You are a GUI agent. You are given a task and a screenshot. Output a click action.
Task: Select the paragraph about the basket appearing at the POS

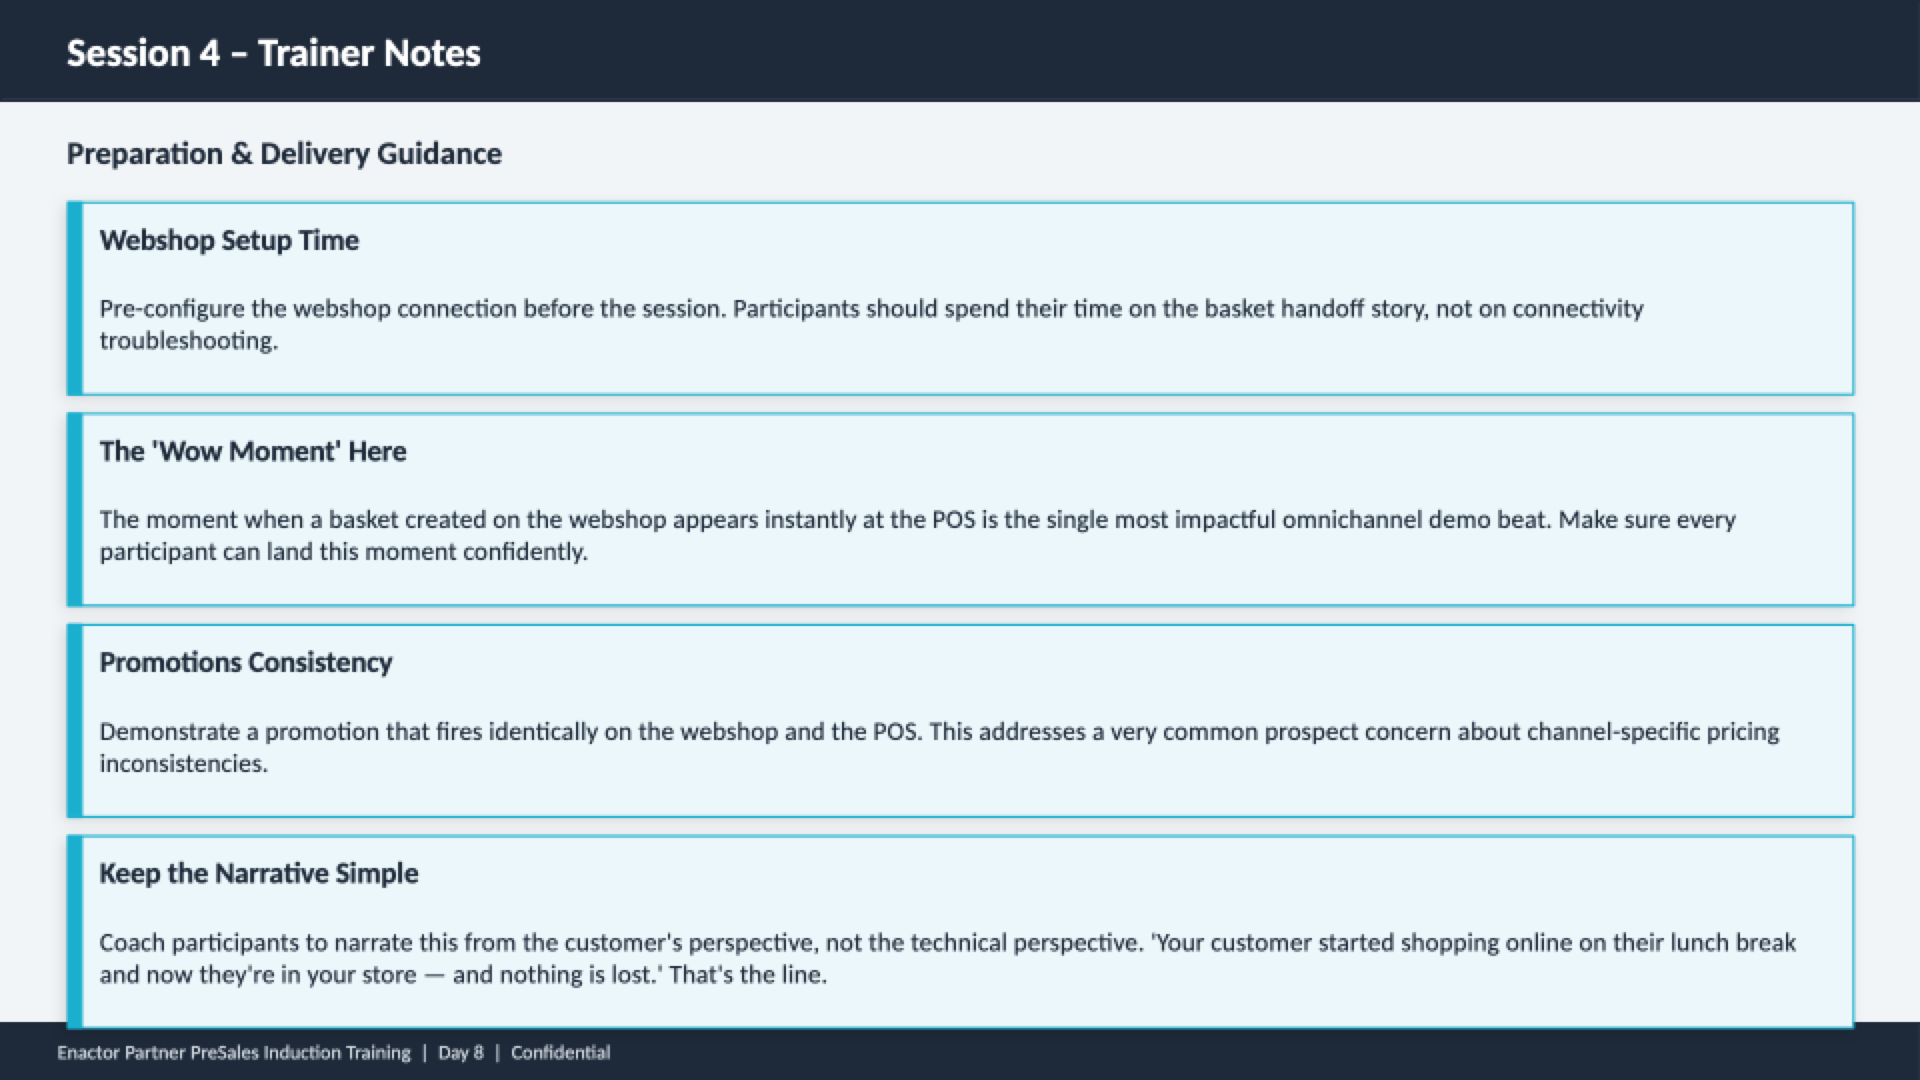point(917,535)
